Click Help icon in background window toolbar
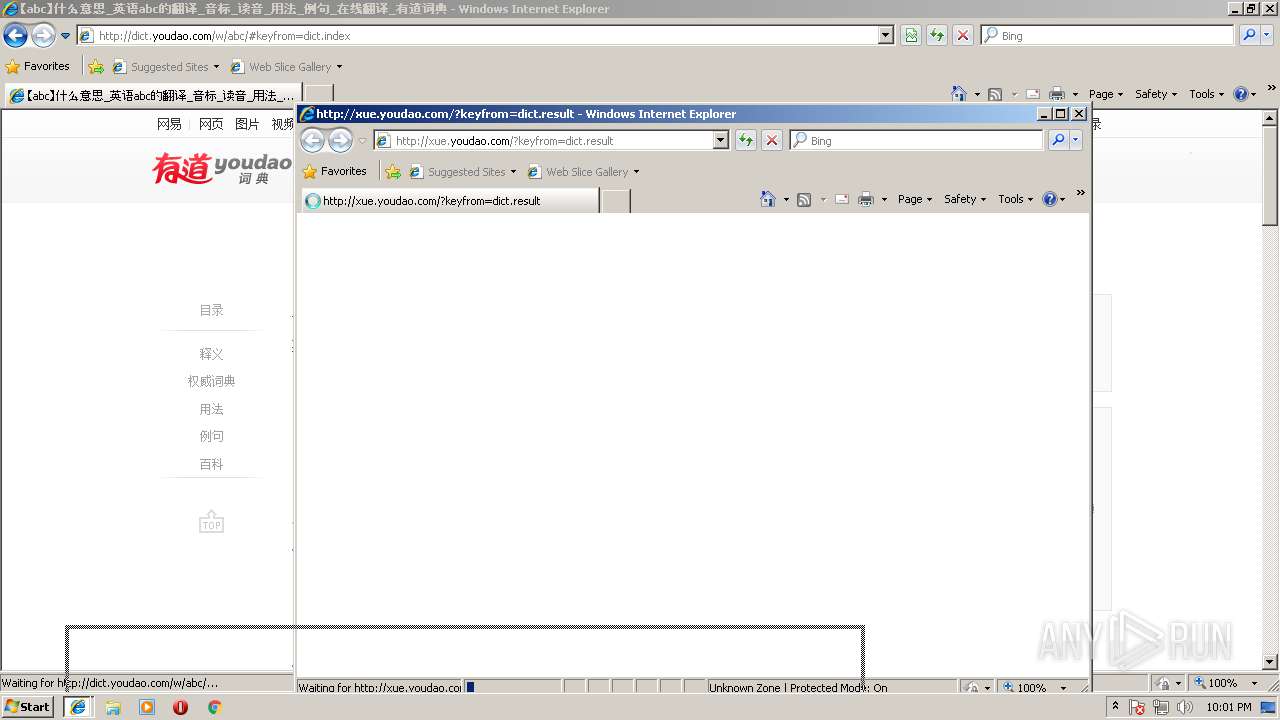Image resolution: width=1280 pixels, height=720 pixels. (x=1241, y=94)
